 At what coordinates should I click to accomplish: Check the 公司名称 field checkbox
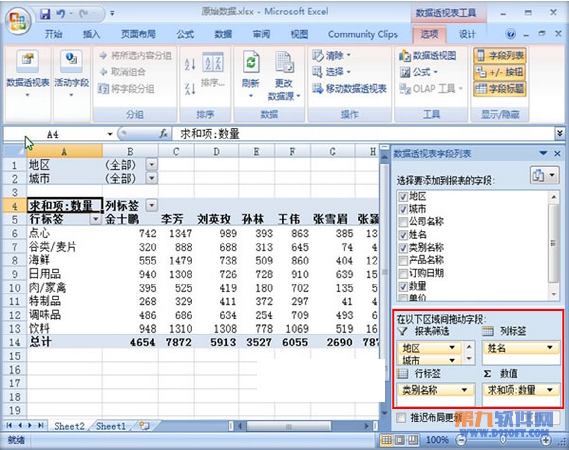tap(403, 222)
